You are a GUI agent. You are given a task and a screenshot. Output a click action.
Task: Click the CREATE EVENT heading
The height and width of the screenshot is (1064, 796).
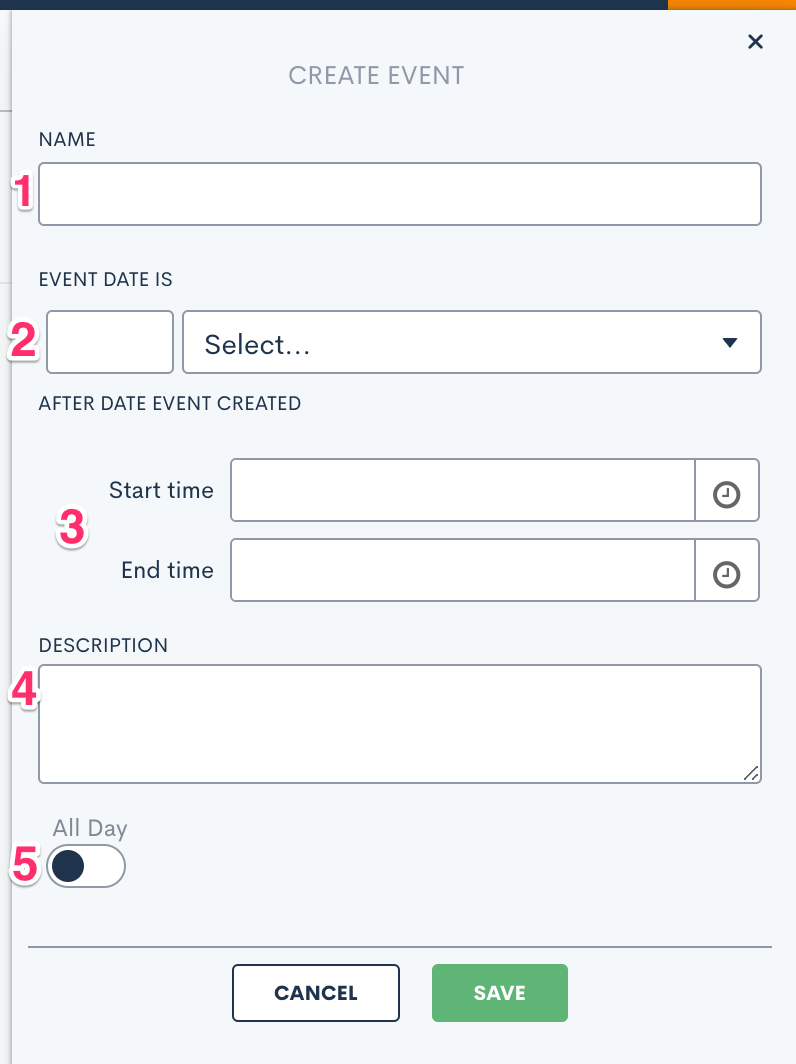coord(377,75)
